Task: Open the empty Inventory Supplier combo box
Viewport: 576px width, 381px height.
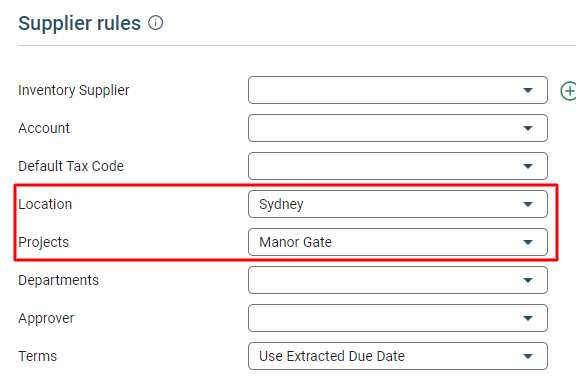Action: pyautogui.click(x=398, y=90)
